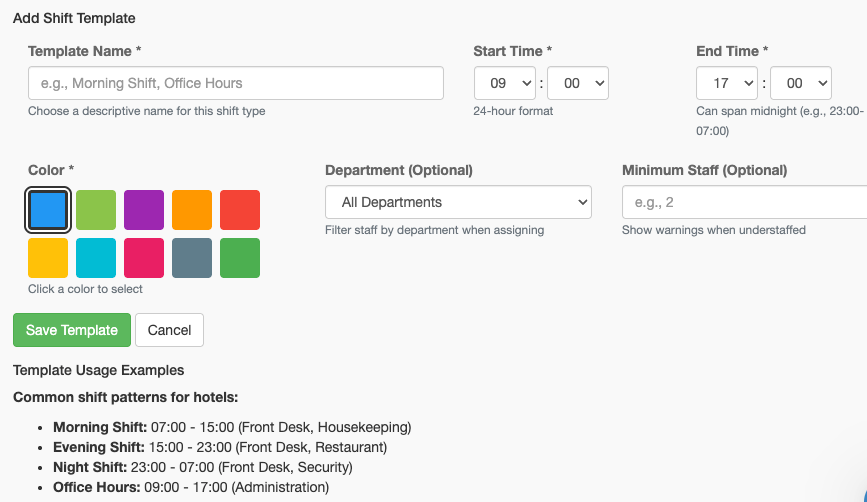This screenshot has height=502, width=867.
Task: Open the All Departments dropdown
Action: (x=458, y=202)
